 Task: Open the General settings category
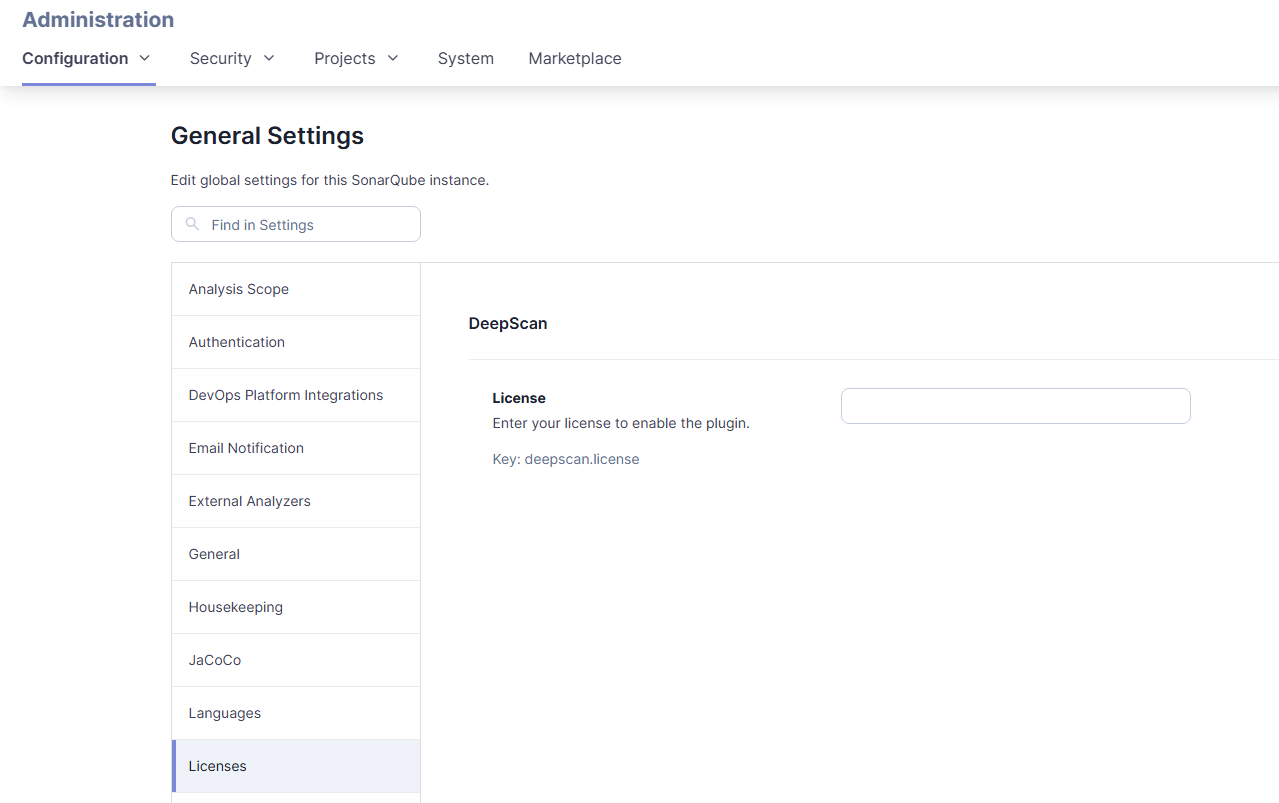[296, 554]
